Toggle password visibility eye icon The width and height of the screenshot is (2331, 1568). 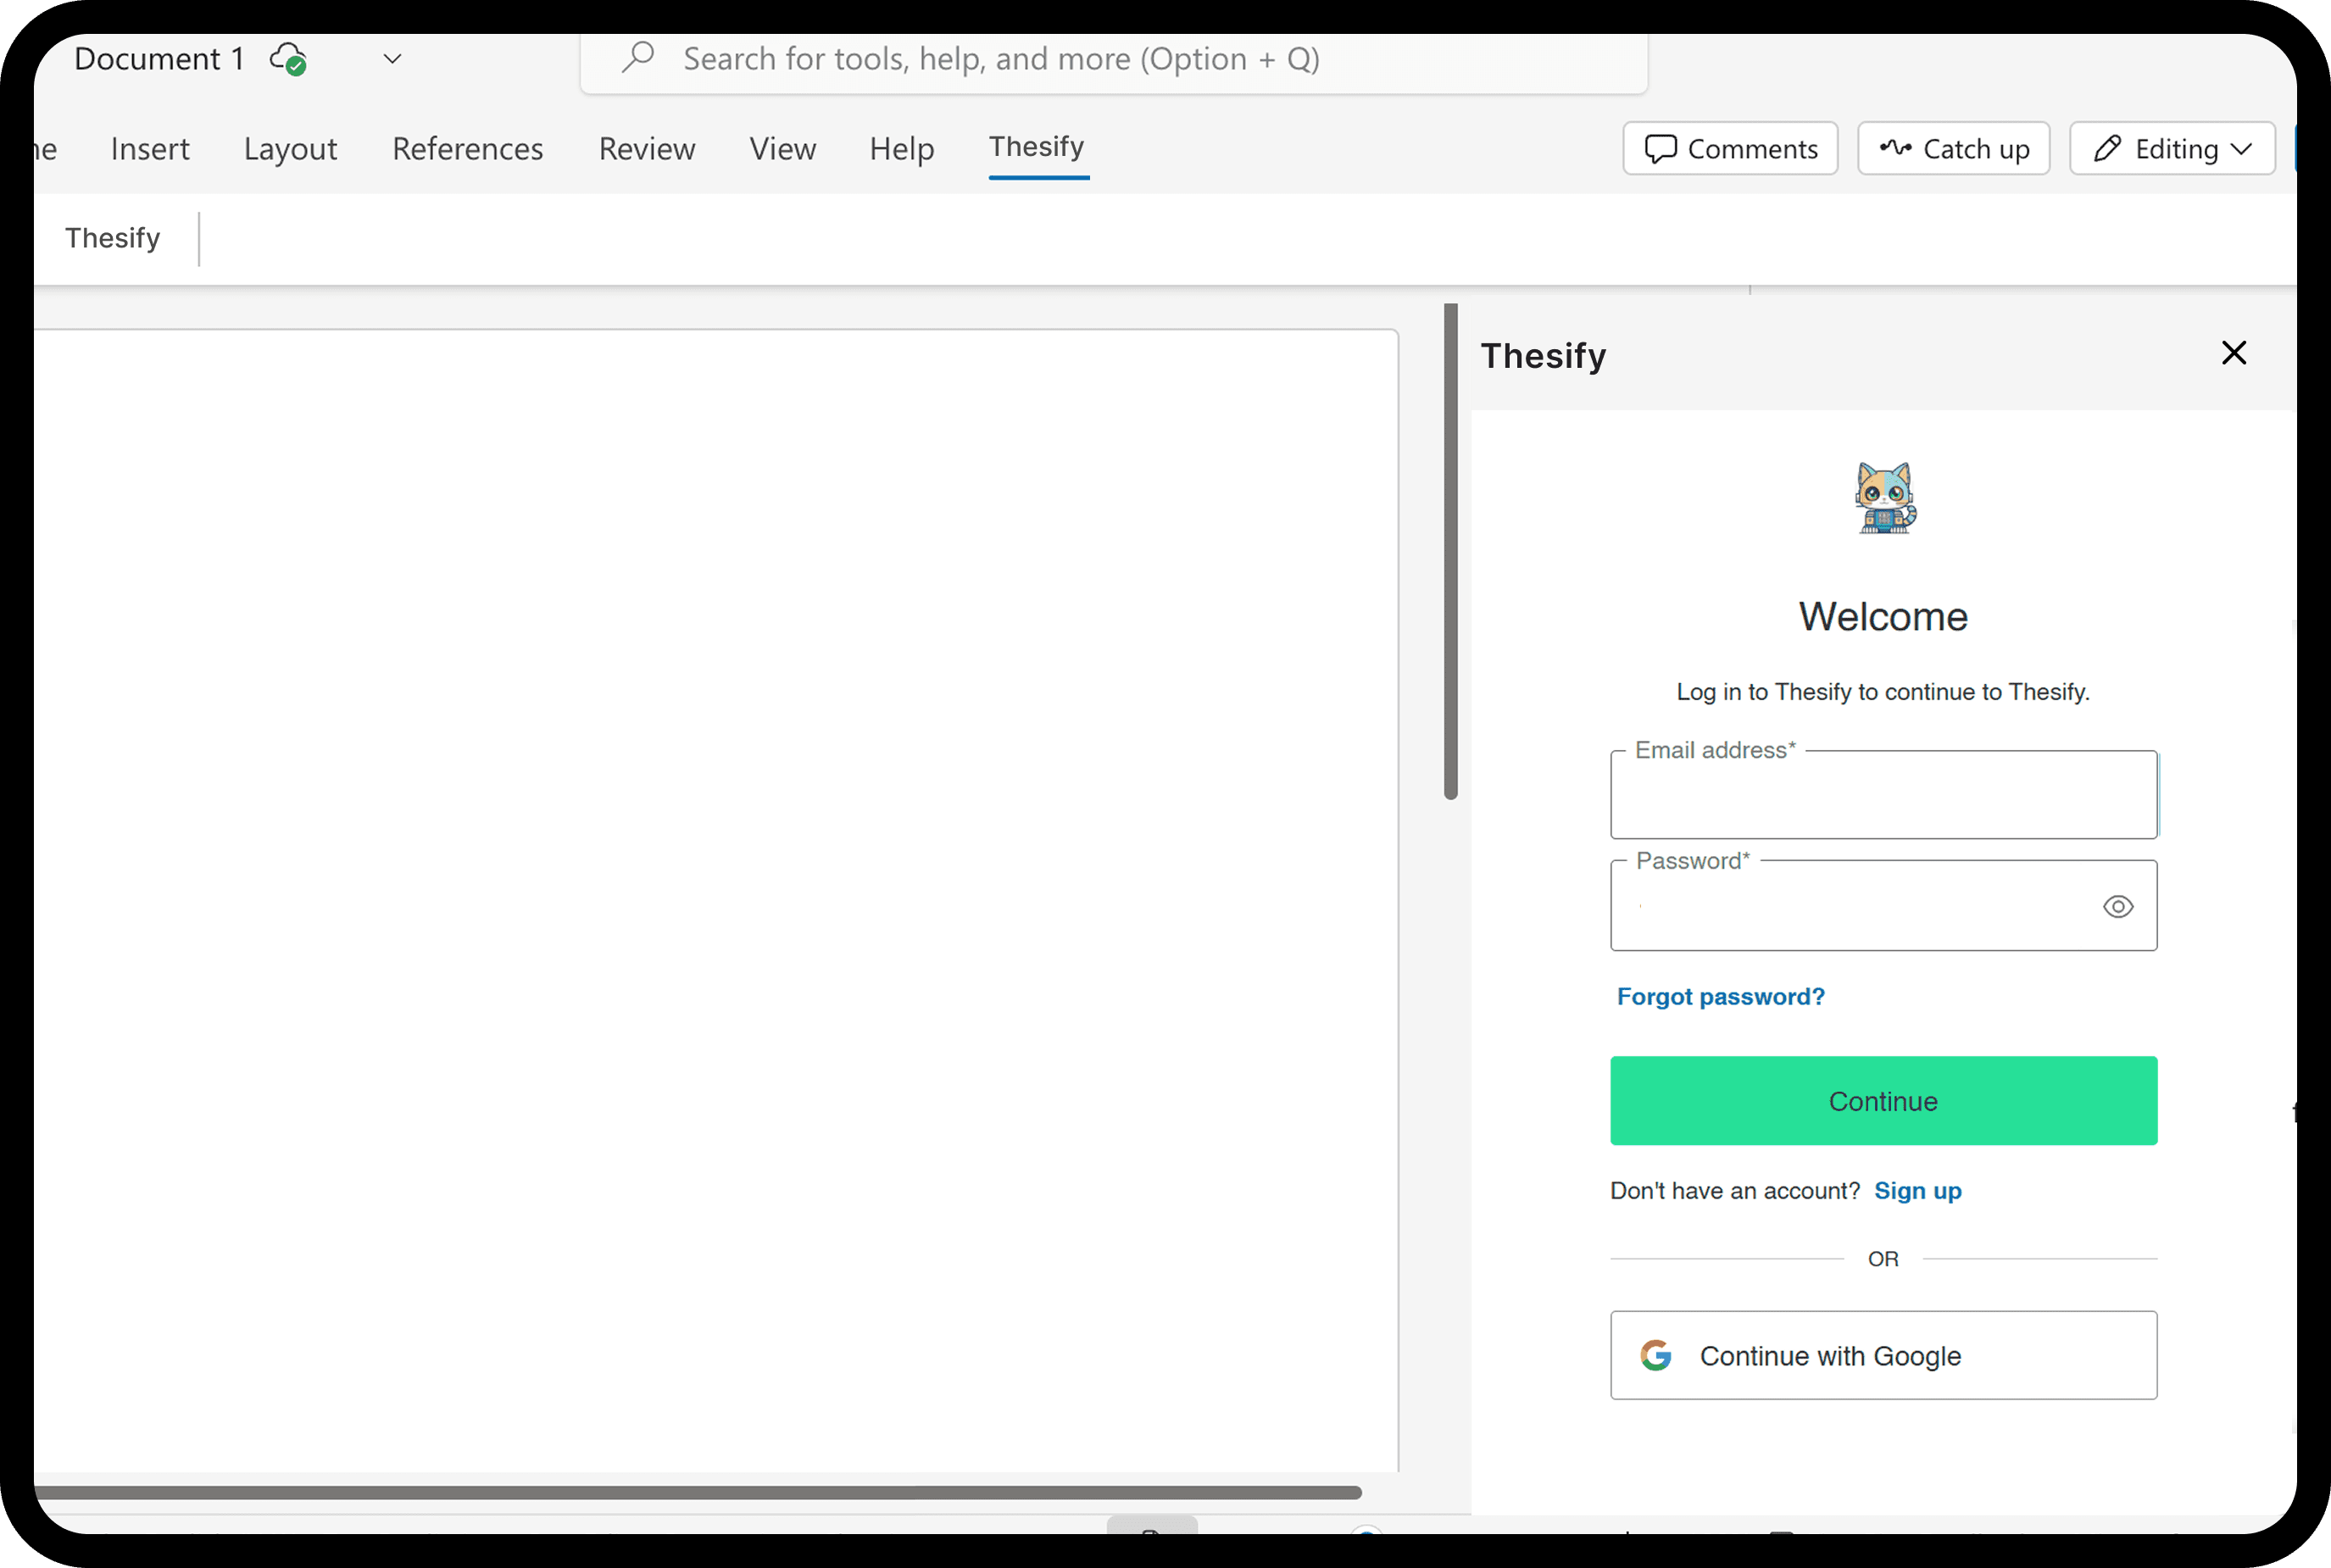tap(2117, 906)
